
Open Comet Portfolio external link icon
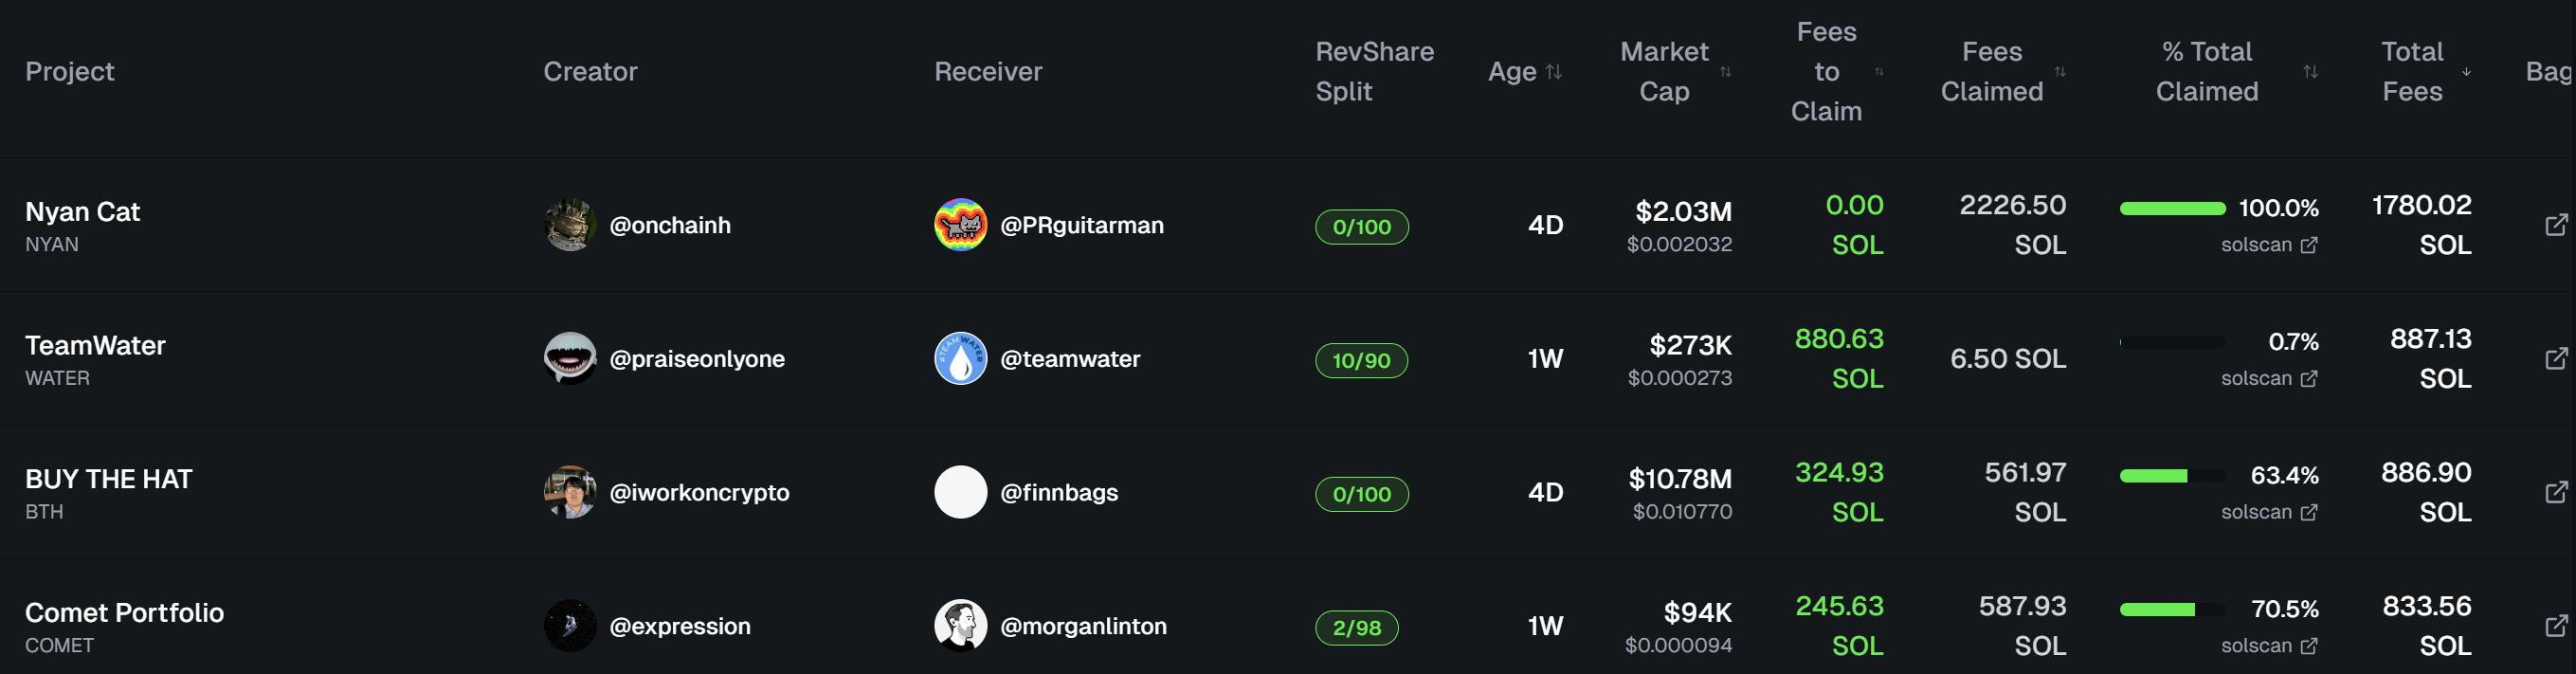[2556, 626]
